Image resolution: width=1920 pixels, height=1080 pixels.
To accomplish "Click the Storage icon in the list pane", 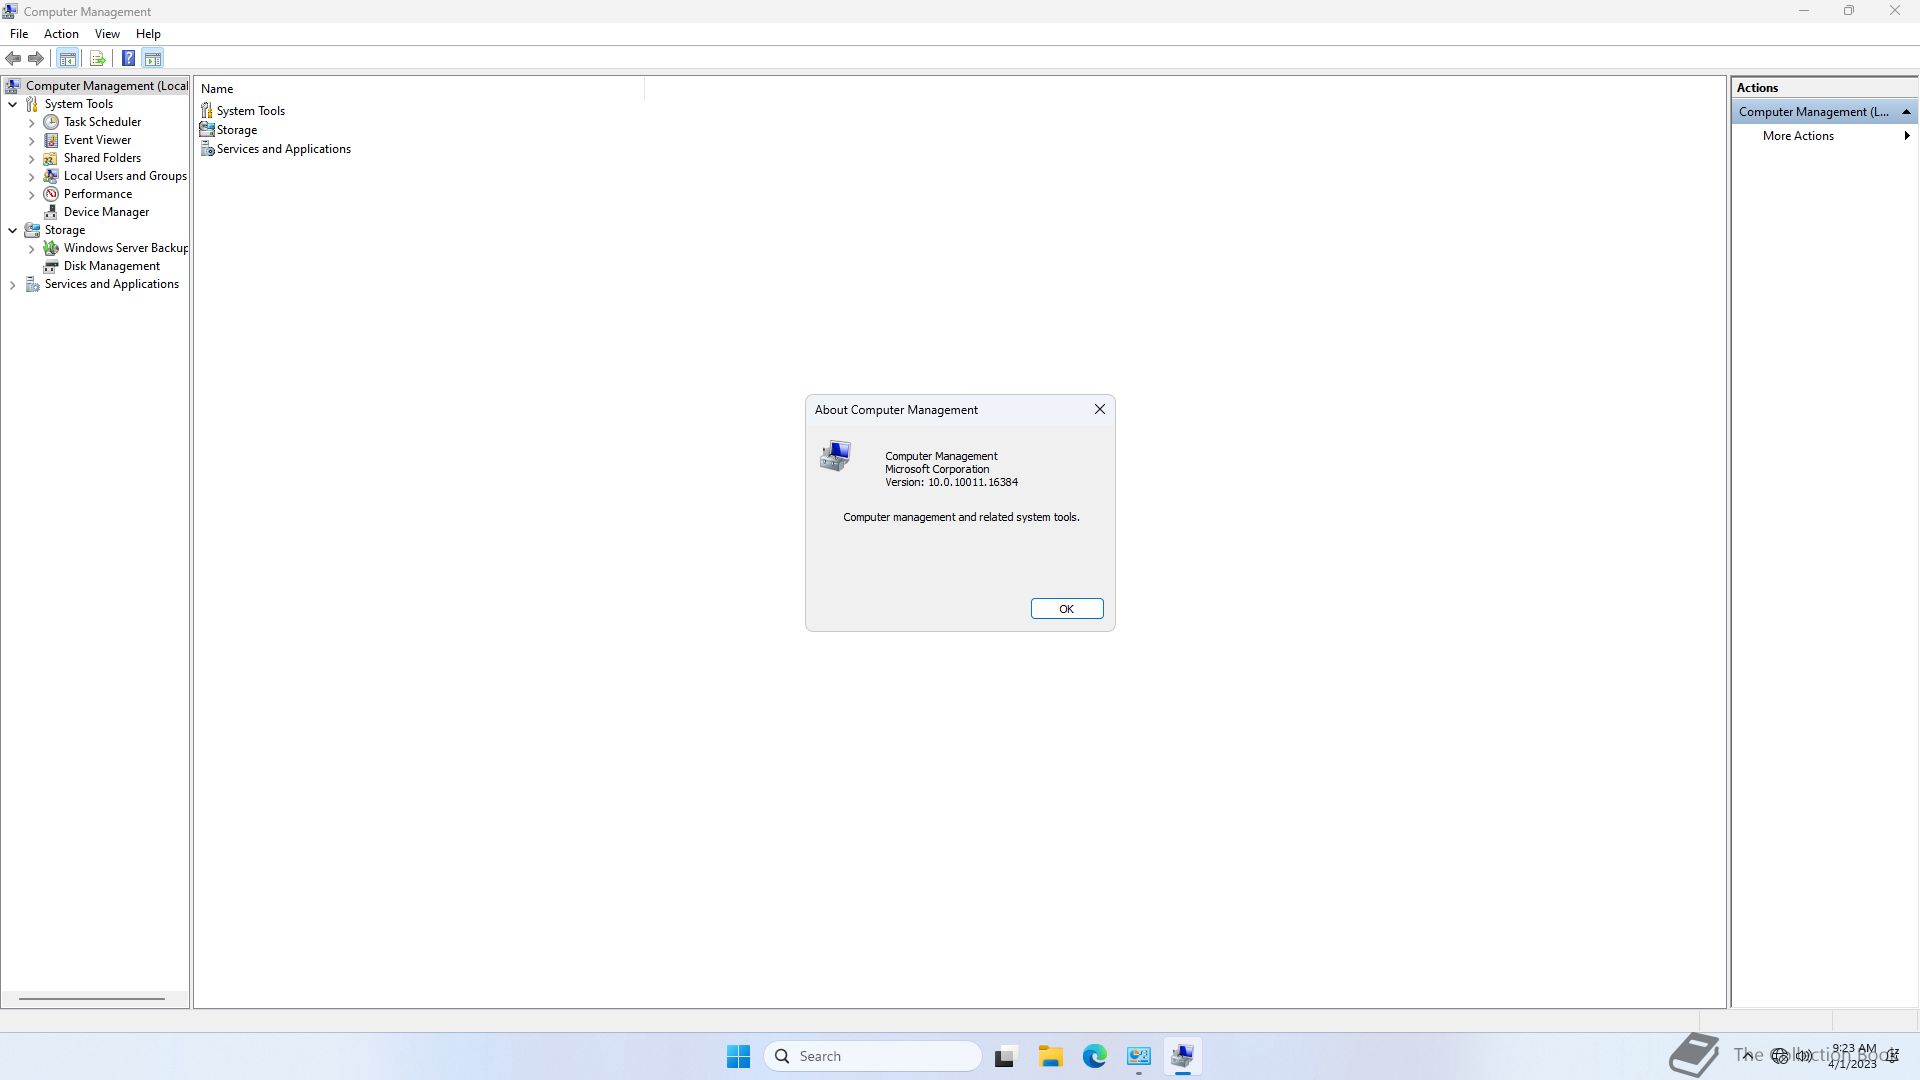I will [207, 130].
